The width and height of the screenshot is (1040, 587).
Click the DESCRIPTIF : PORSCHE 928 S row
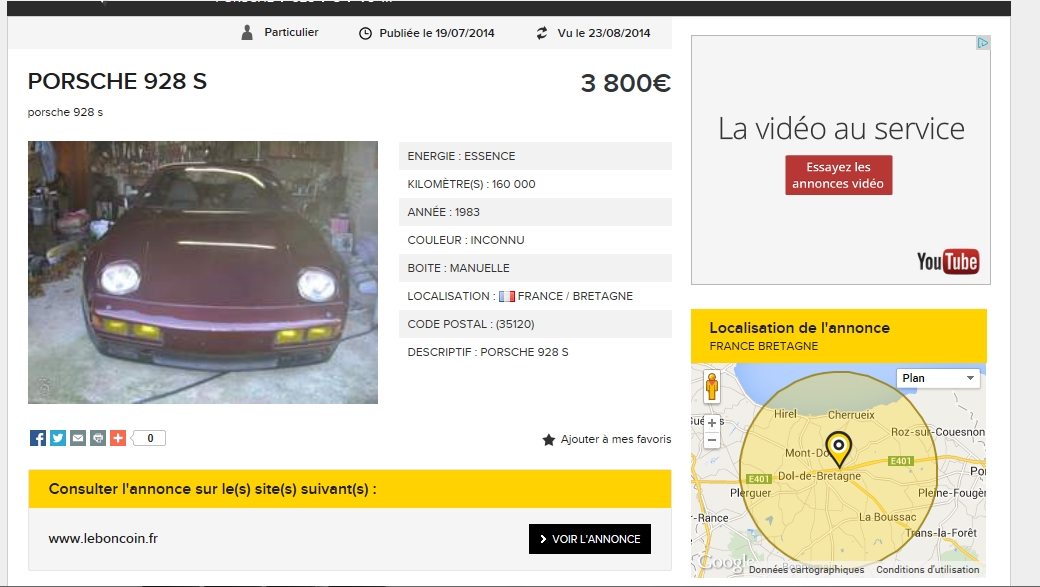[535, 352]
